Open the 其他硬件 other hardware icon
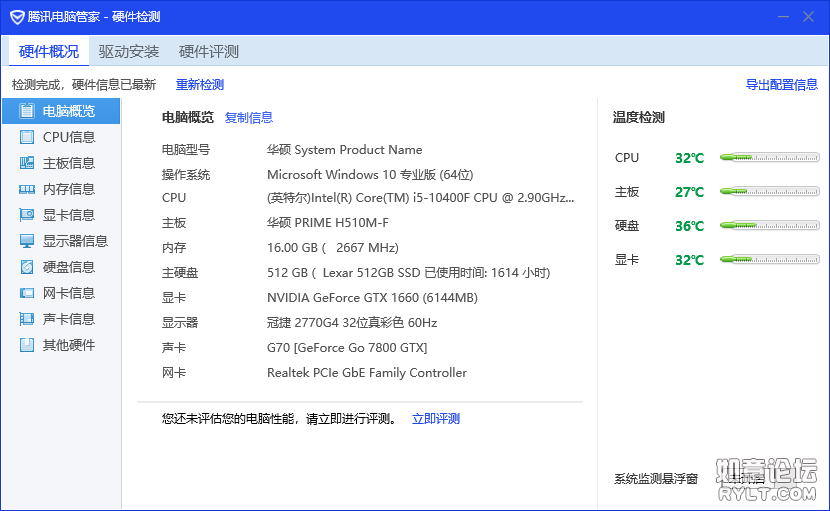Screen dimensions: 830x511 click(26, 345)
